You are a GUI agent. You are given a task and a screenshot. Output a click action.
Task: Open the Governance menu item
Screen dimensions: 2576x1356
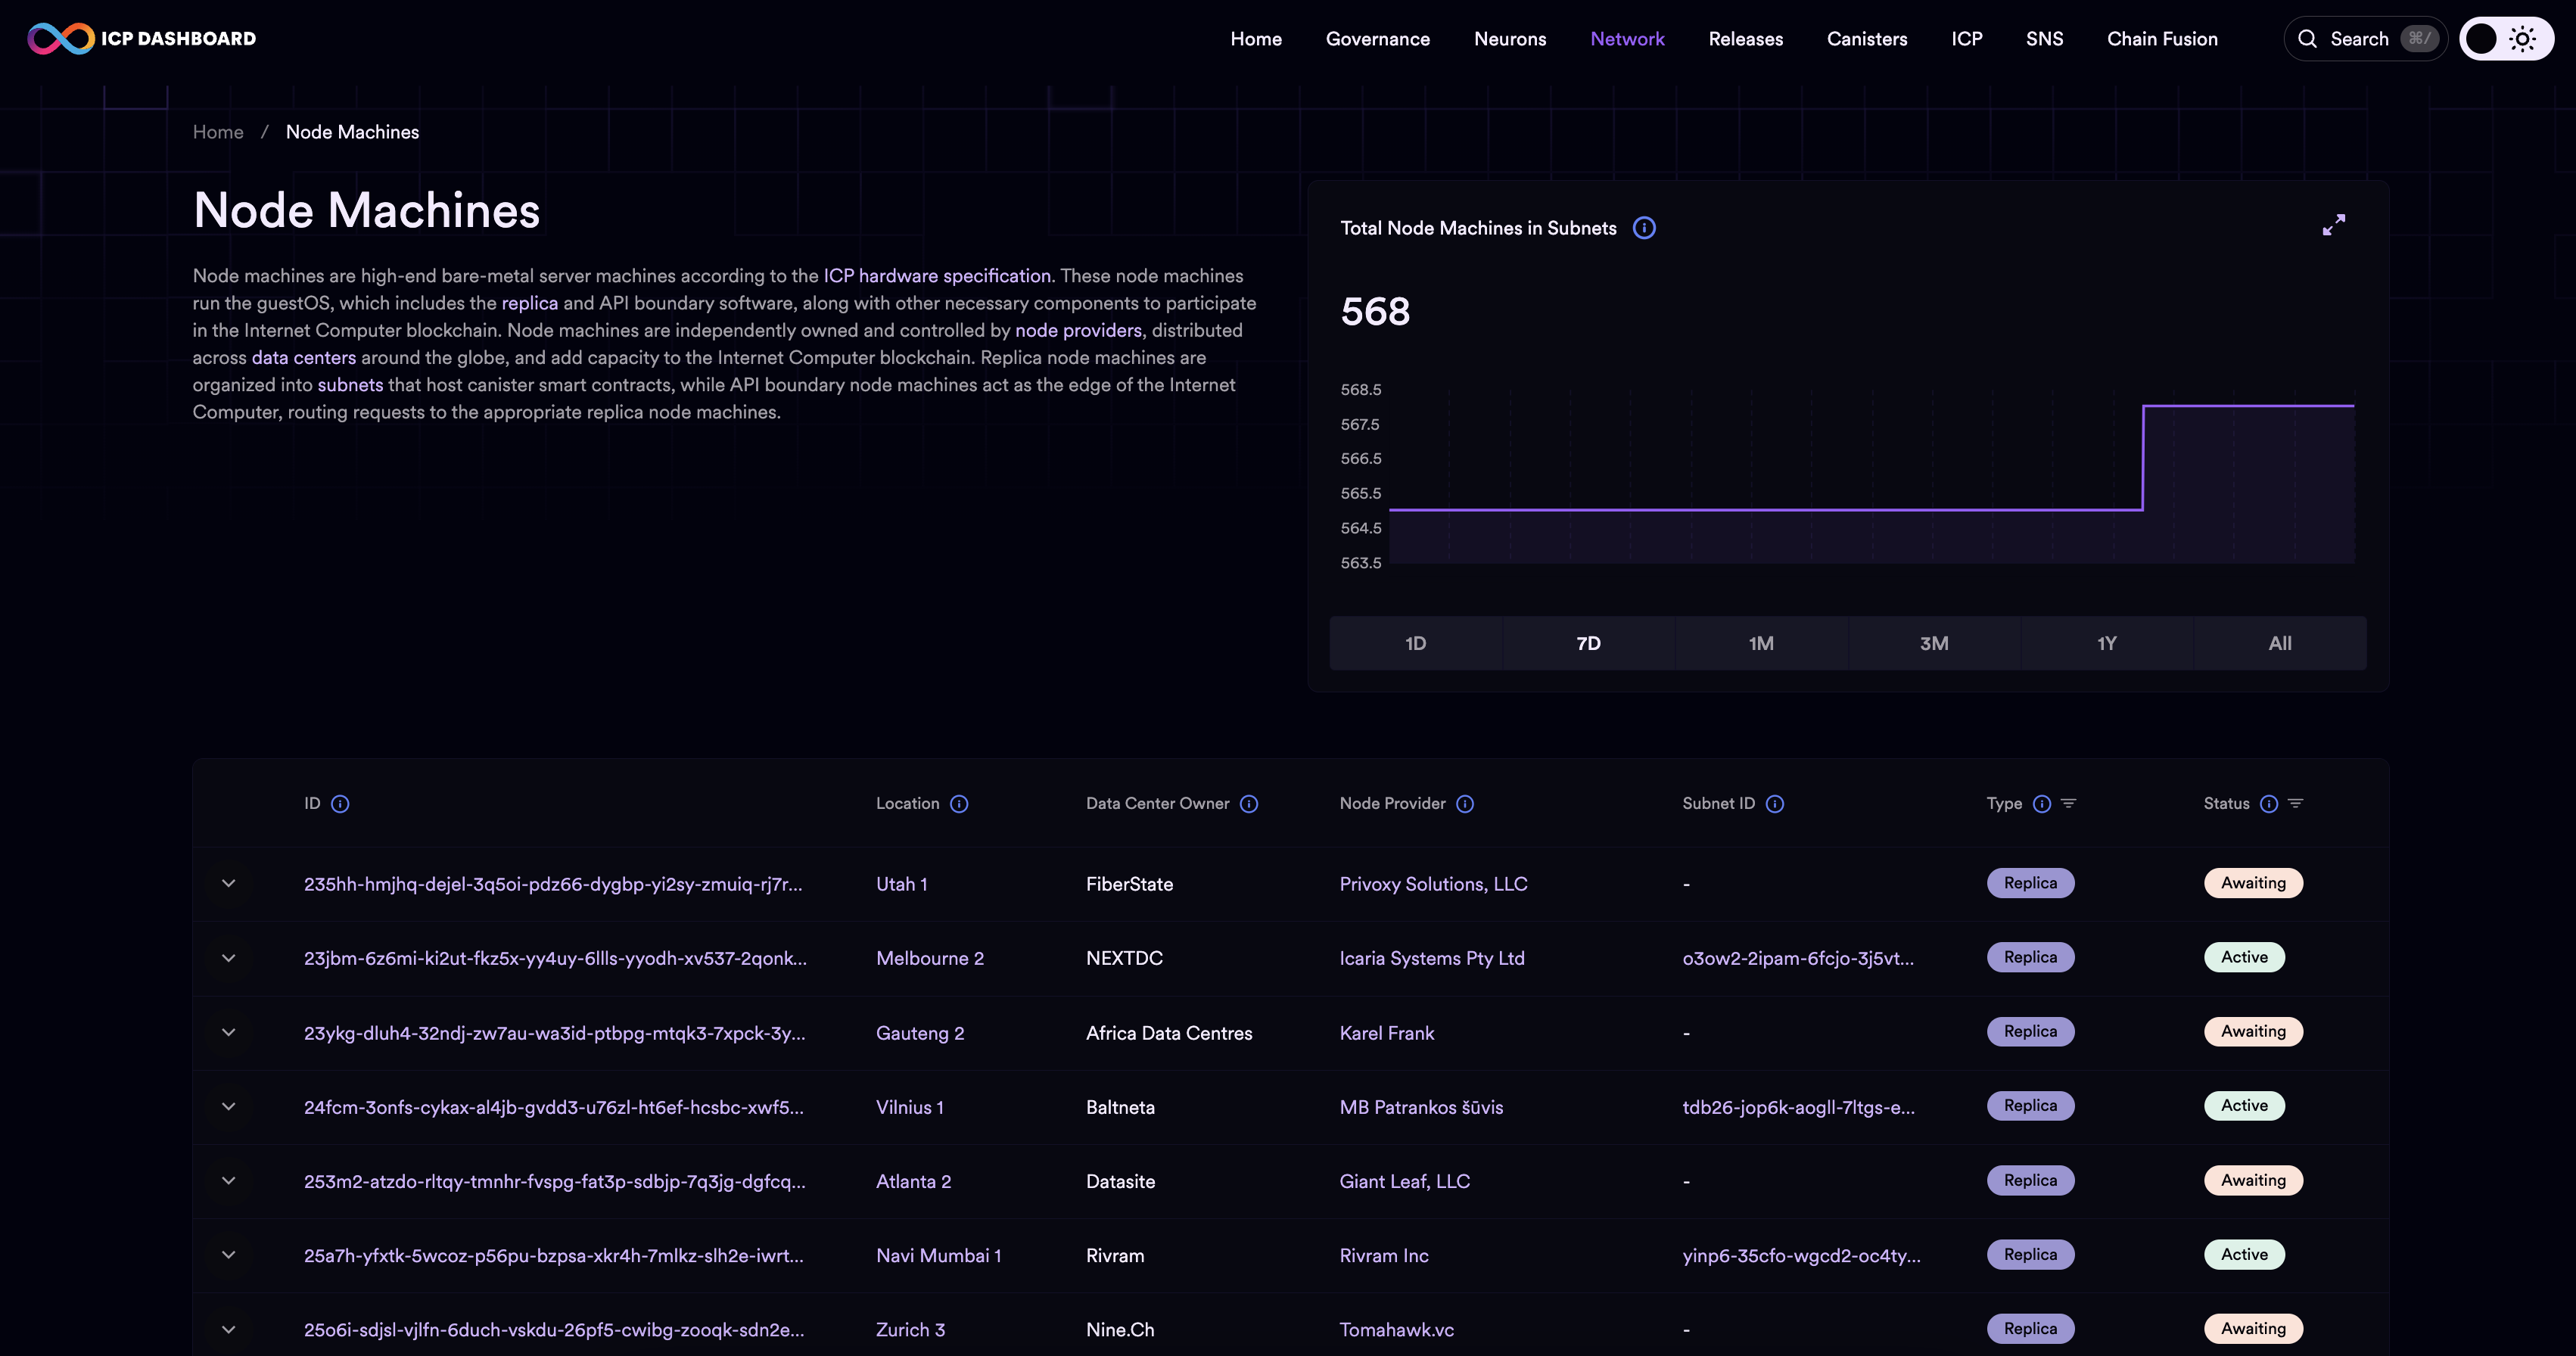1378,38
